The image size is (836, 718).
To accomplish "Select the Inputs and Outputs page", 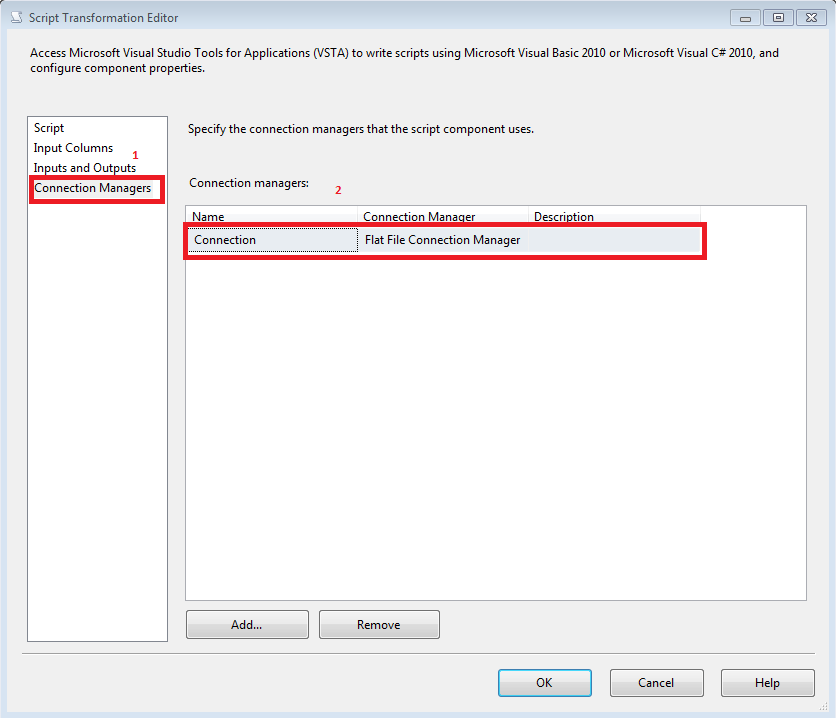I will 83,167.
